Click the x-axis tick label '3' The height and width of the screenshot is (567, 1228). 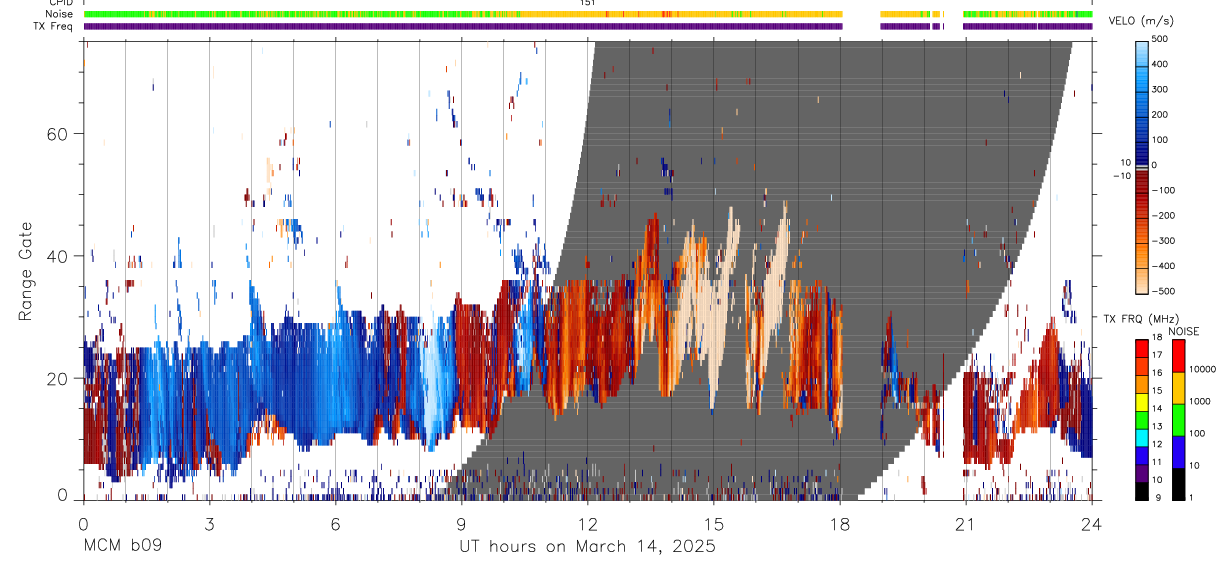(x=209, y=524)
